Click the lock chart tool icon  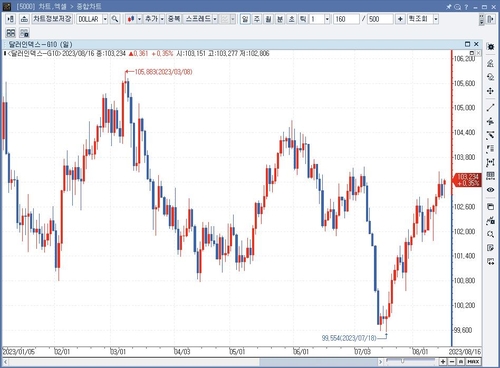point(490,220)
